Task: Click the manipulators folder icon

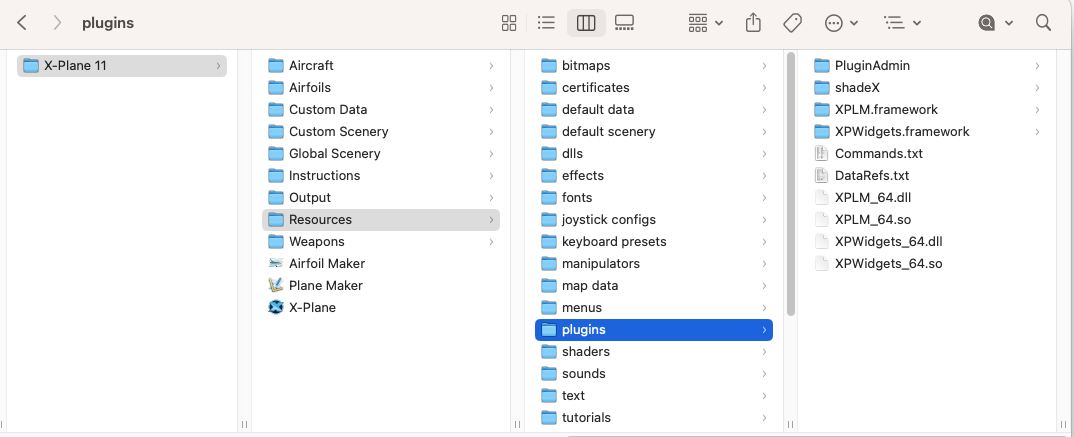Action: pyautogui.click(x=549, y=263)
